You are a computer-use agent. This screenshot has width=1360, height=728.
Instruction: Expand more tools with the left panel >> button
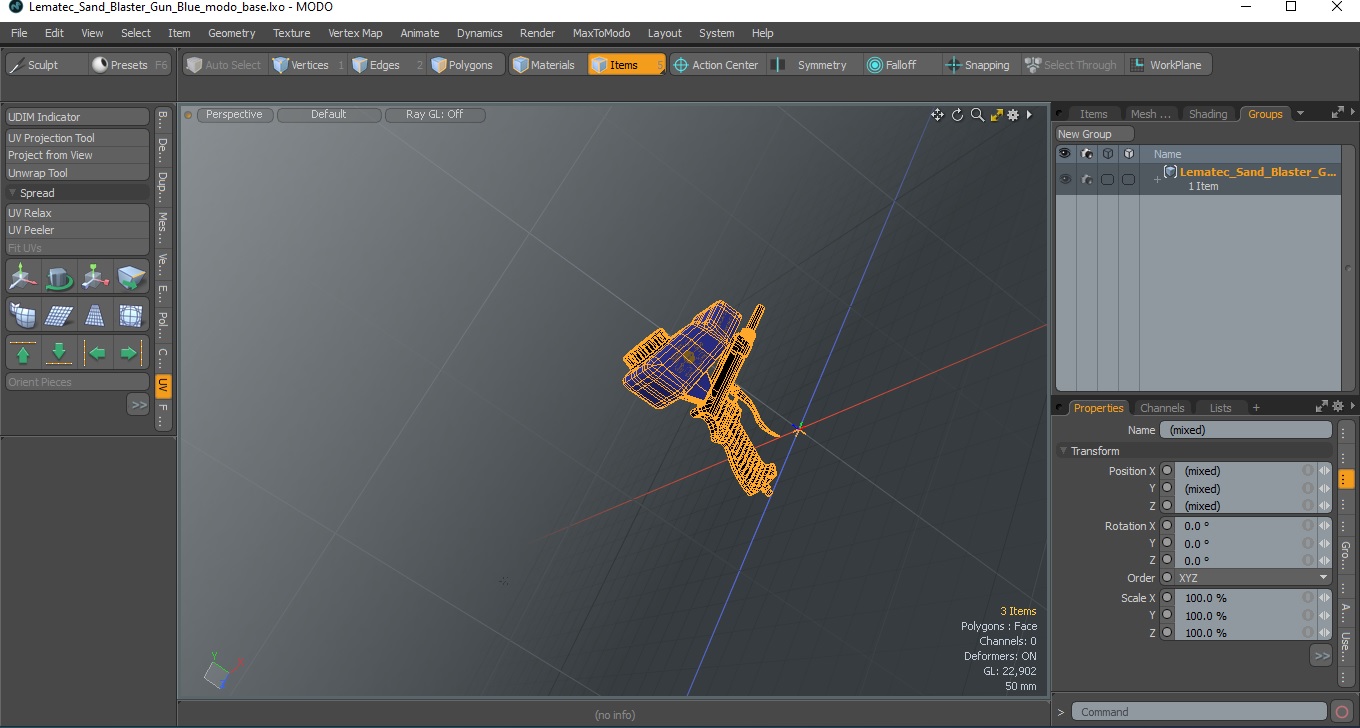[138, 404]
